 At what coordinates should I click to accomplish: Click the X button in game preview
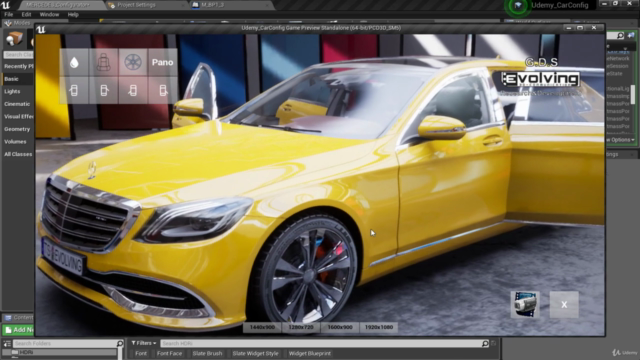(x=564, y=304)
